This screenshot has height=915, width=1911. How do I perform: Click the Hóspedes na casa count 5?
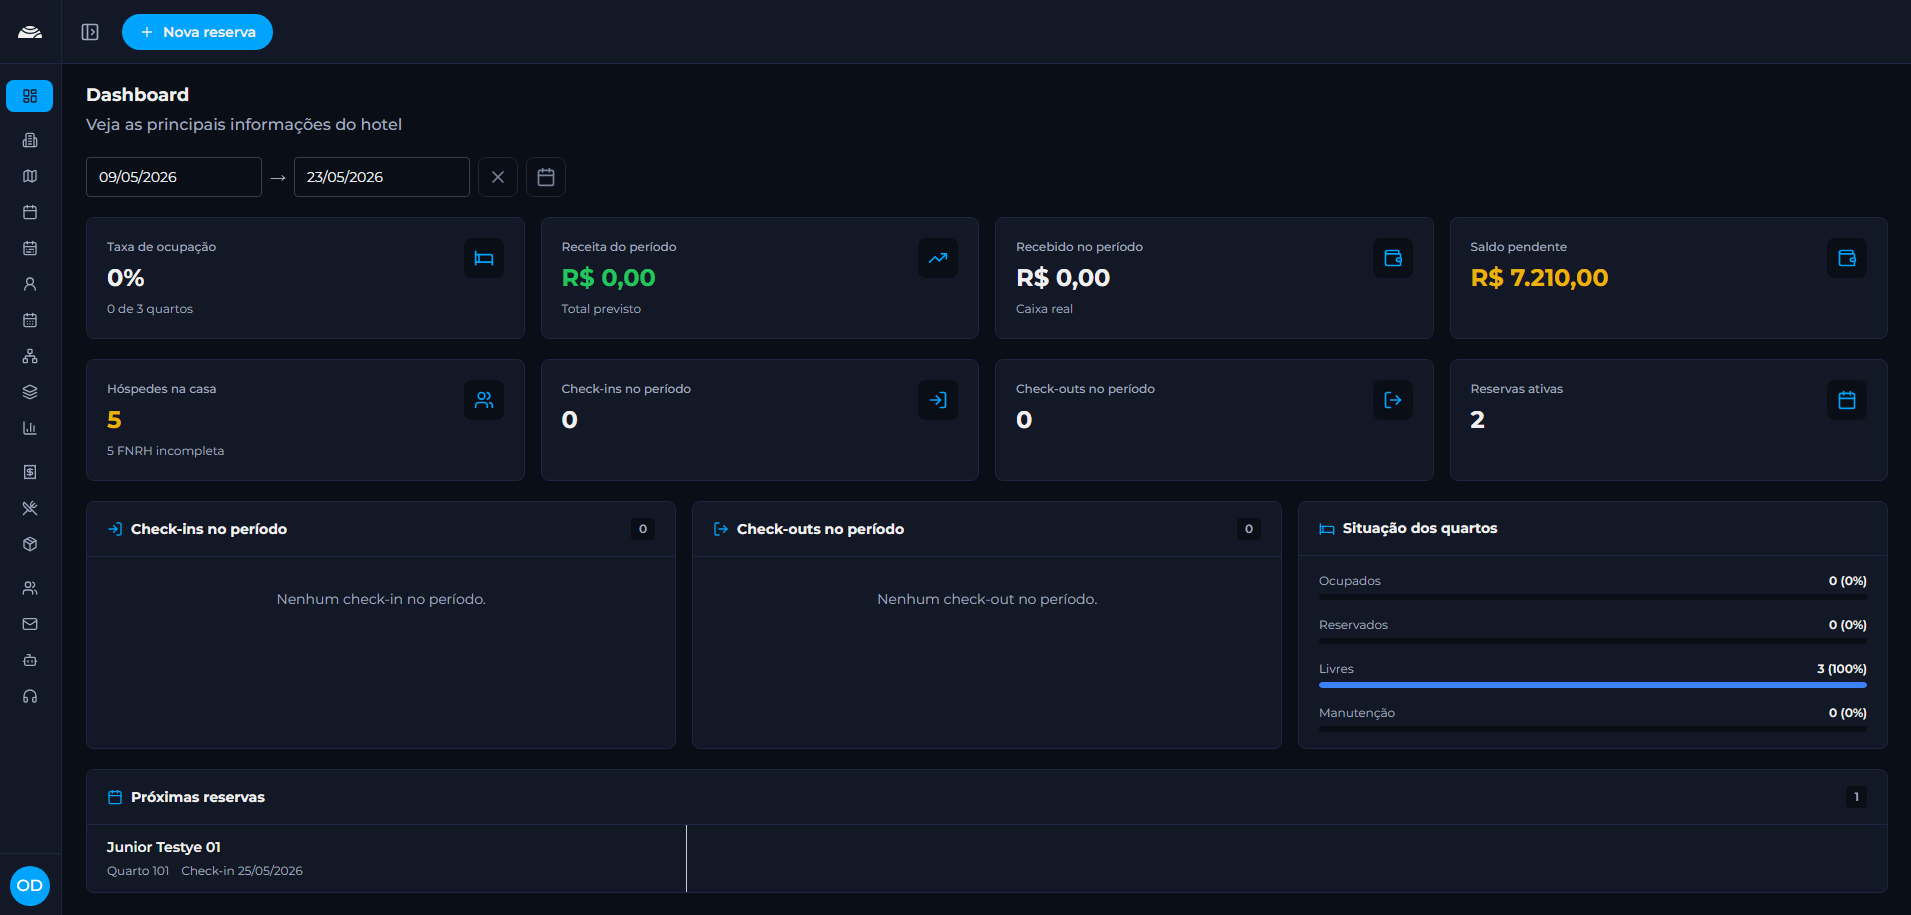(114, 420)
